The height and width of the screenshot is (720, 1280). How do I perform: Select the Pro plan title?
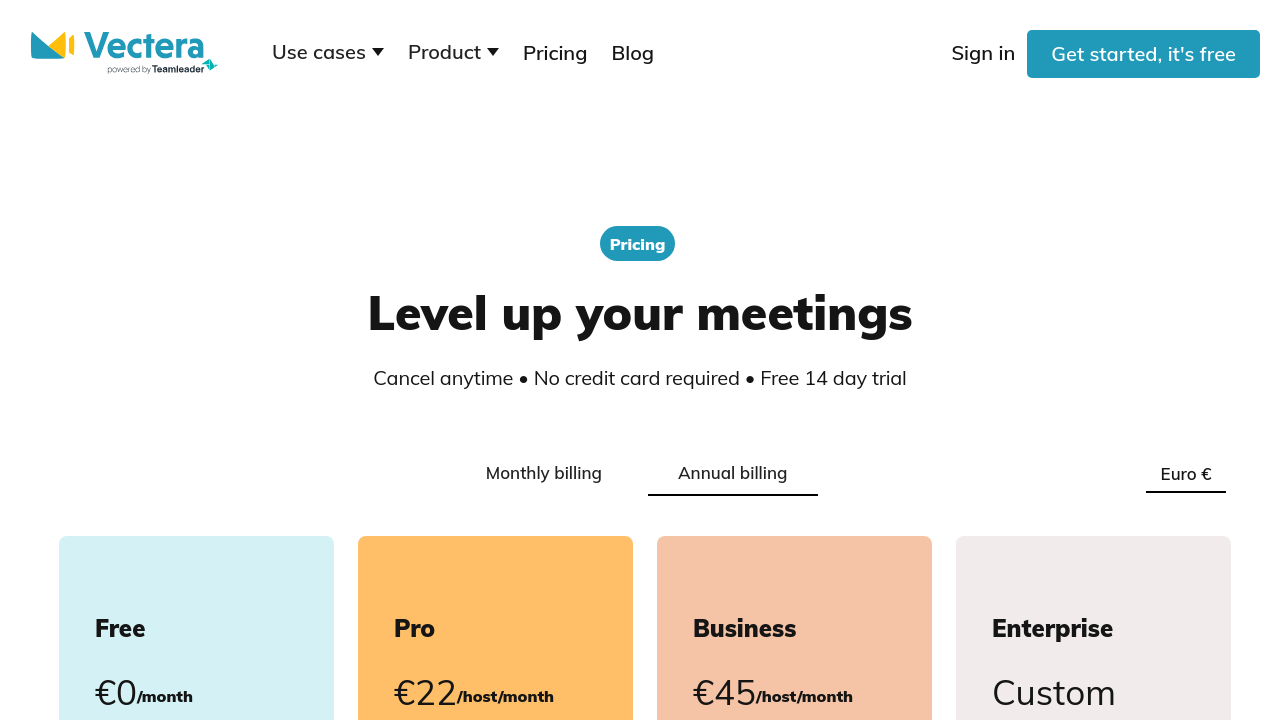click(414, 629)
